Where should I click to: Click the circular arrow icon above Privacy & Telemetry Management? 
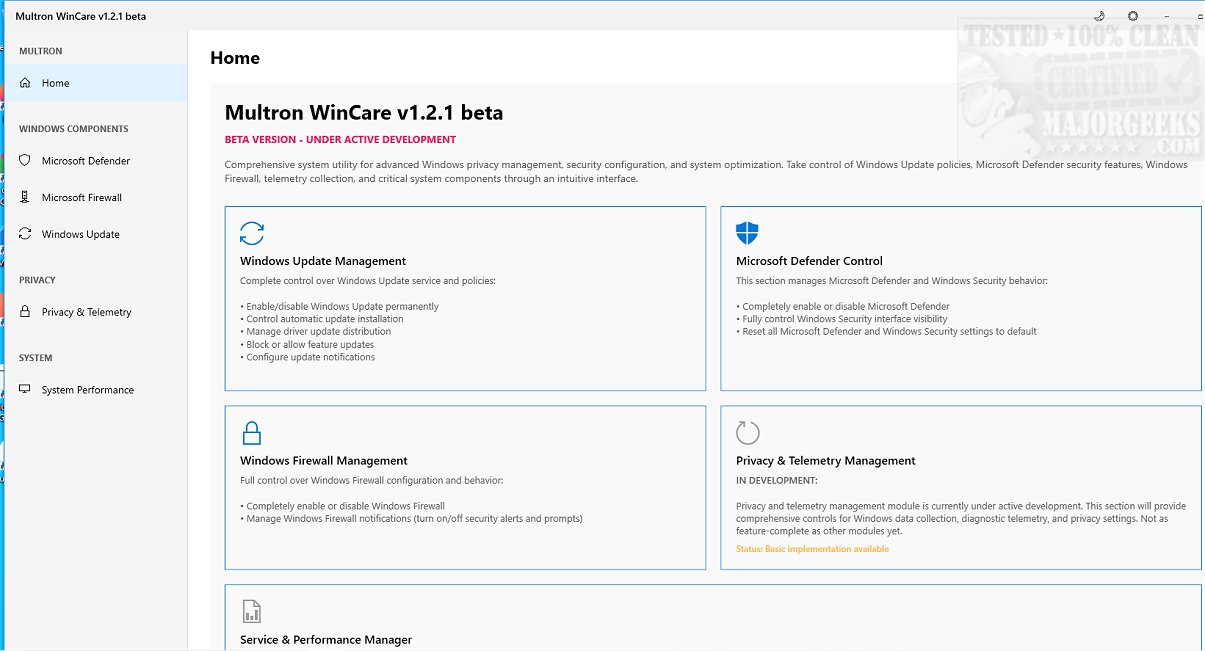747,433
